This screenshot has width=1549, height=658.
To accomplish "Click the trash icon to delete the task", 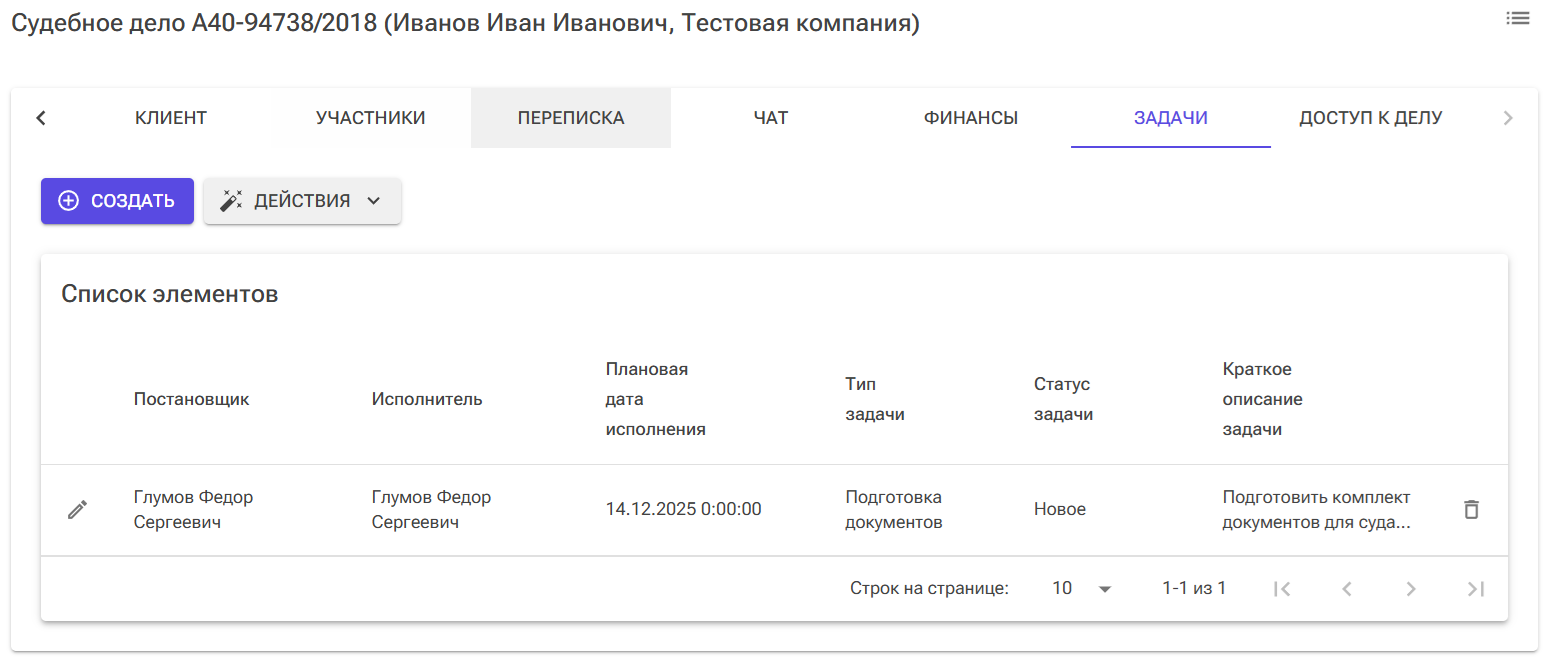I will [x=1471, y=509].
